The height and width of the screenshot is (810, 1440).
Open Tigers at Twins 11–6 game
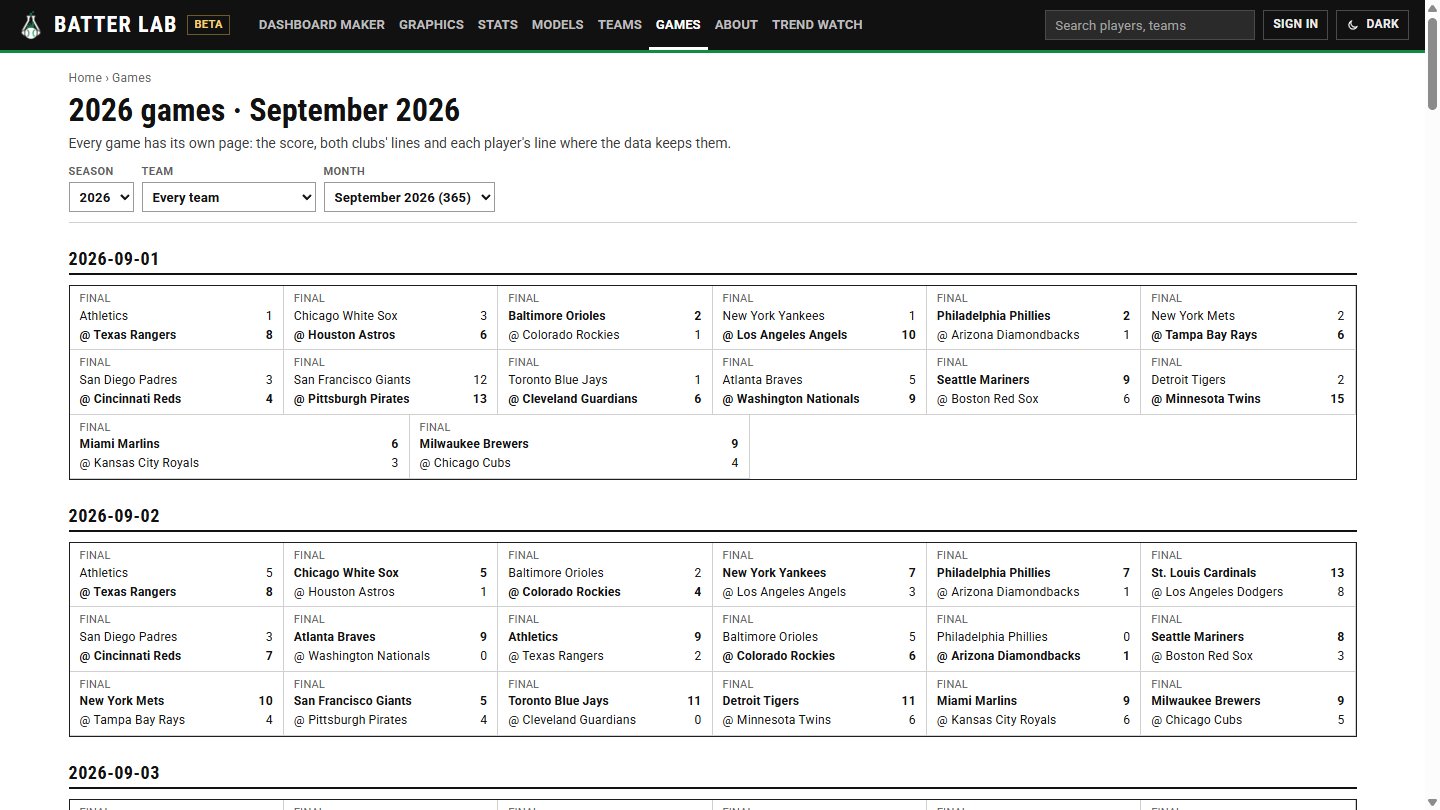[x=820, y=702]
